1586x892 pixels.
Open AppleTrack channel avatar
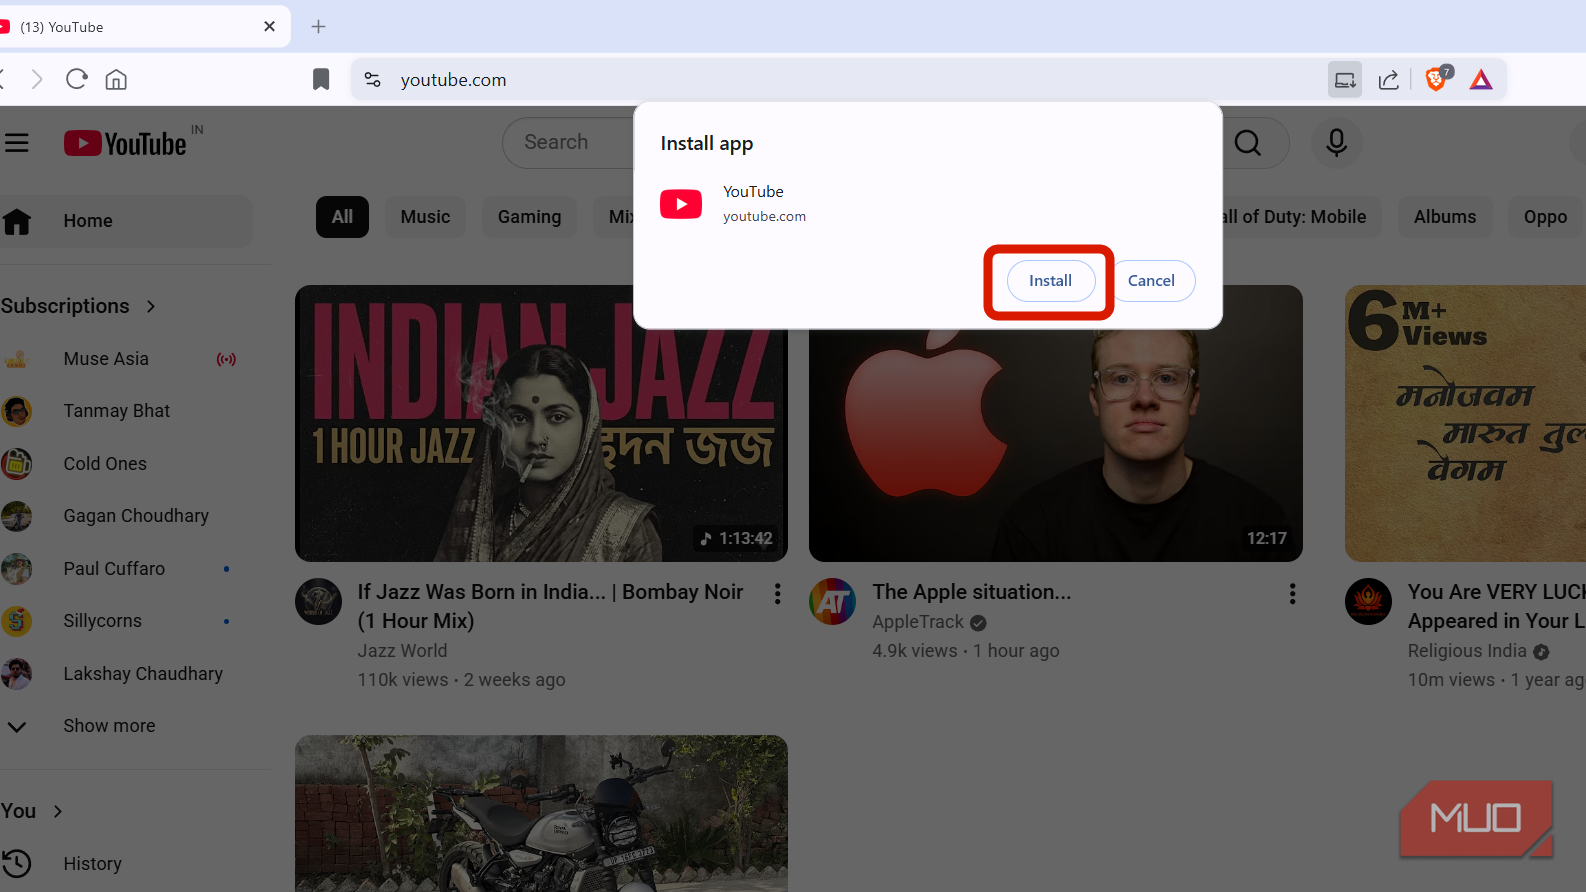[833, 602]
